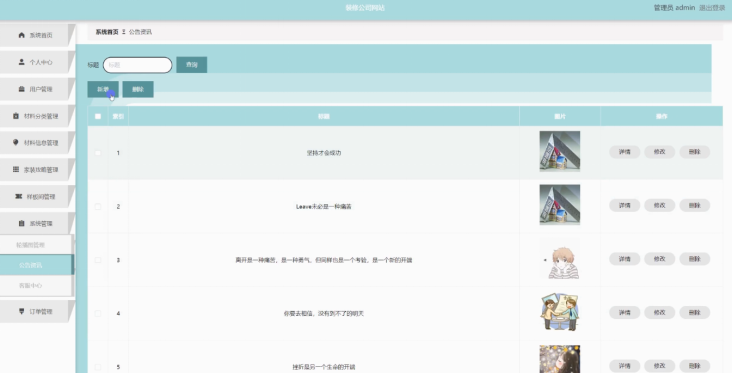The width and height of the screenshot is (733, 374).
Task: Click the 标题 column header in the table
Action: tap(323, 116)
